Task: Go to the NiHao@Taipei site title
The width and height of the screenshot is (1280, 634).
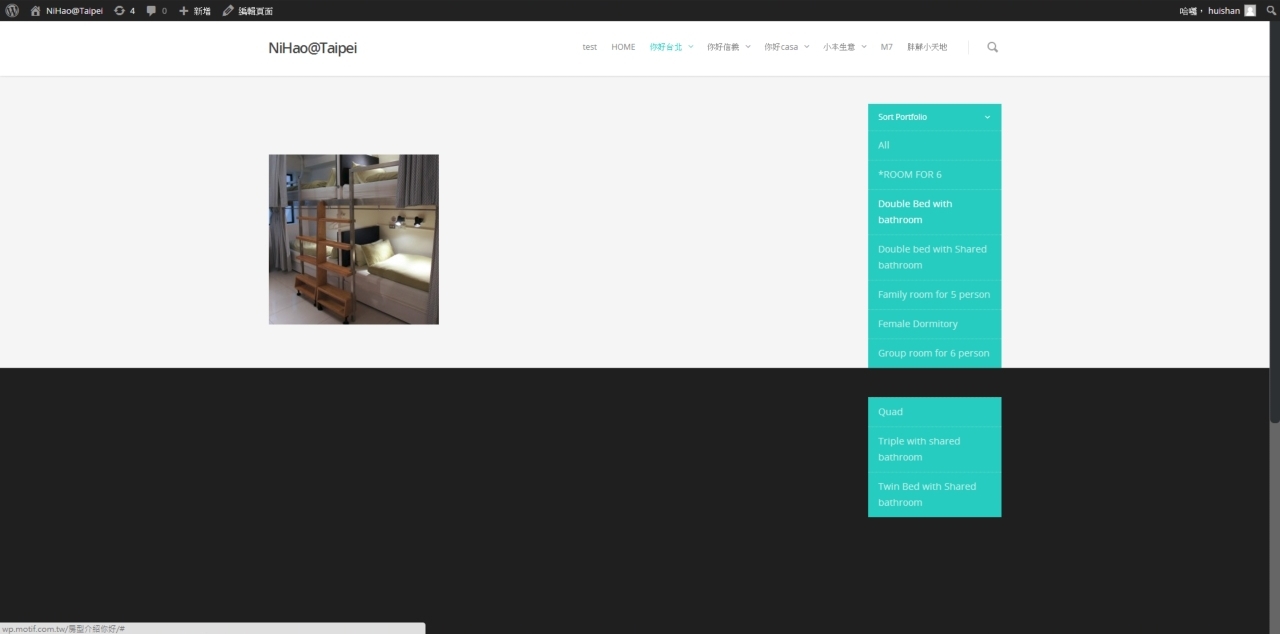Action: [312, 48]
